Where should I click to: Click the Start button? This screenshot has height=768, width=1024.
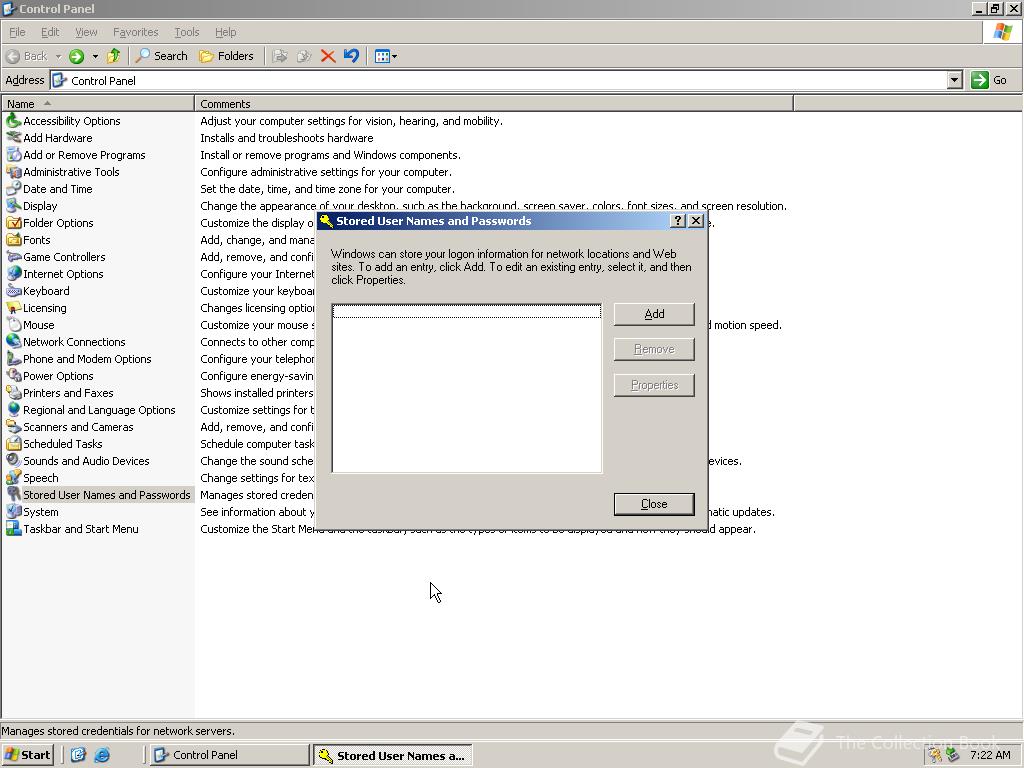pyautogui.click(x=27, y=755)
